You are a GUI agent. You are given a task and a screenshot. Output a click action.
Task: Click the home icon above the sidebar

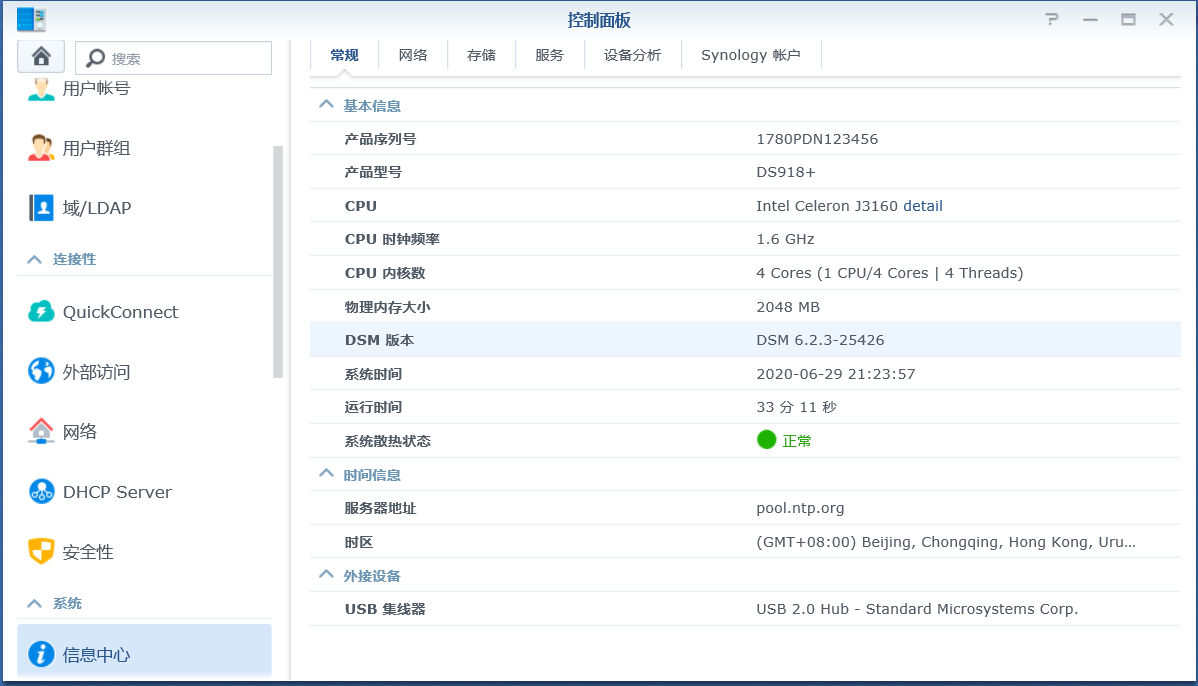41,57
